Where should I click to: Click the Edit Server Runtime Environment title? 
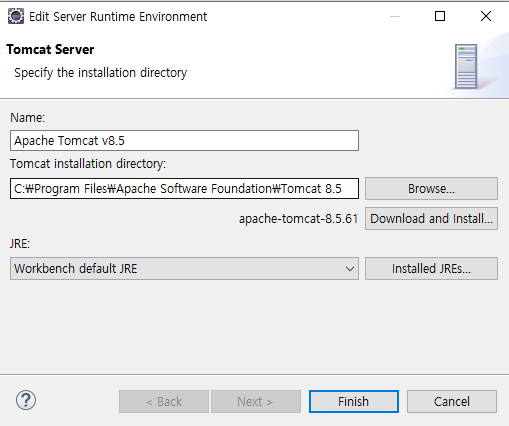(118, 17)
